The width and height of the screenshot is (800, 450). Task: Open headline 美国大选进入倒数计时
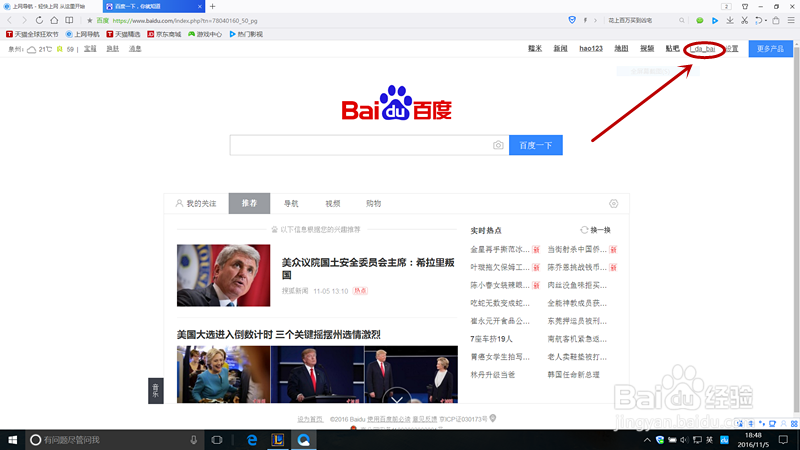(279, 335)
